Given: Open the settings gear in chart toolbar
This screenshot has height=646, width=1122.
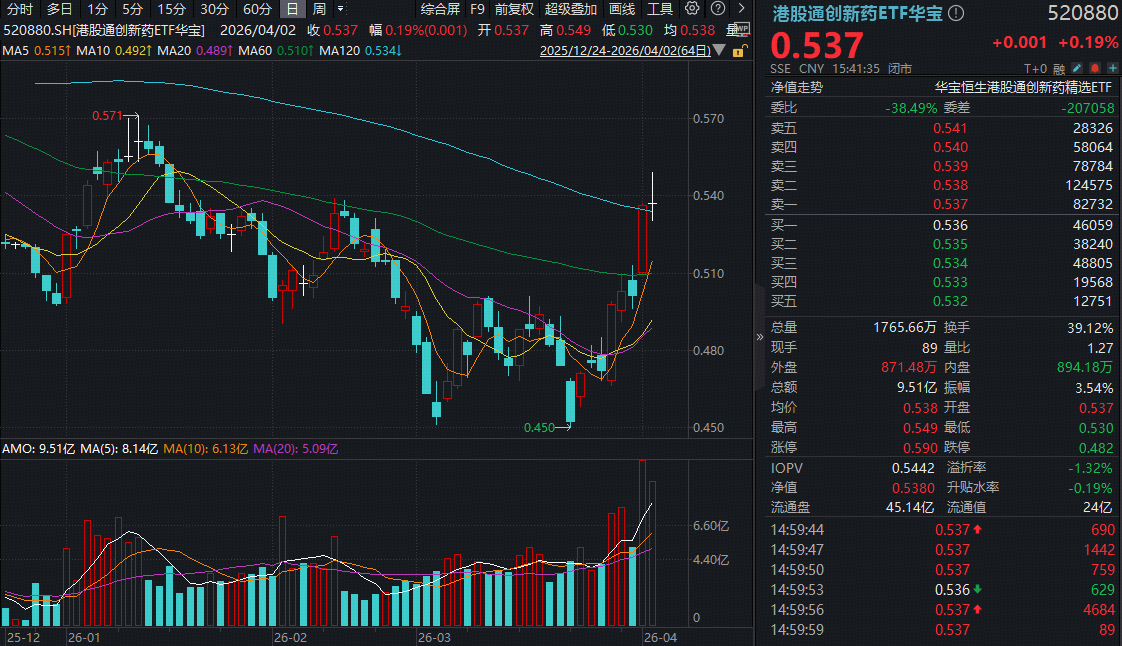Looking at the screenshot, I should tap(693, 9).
